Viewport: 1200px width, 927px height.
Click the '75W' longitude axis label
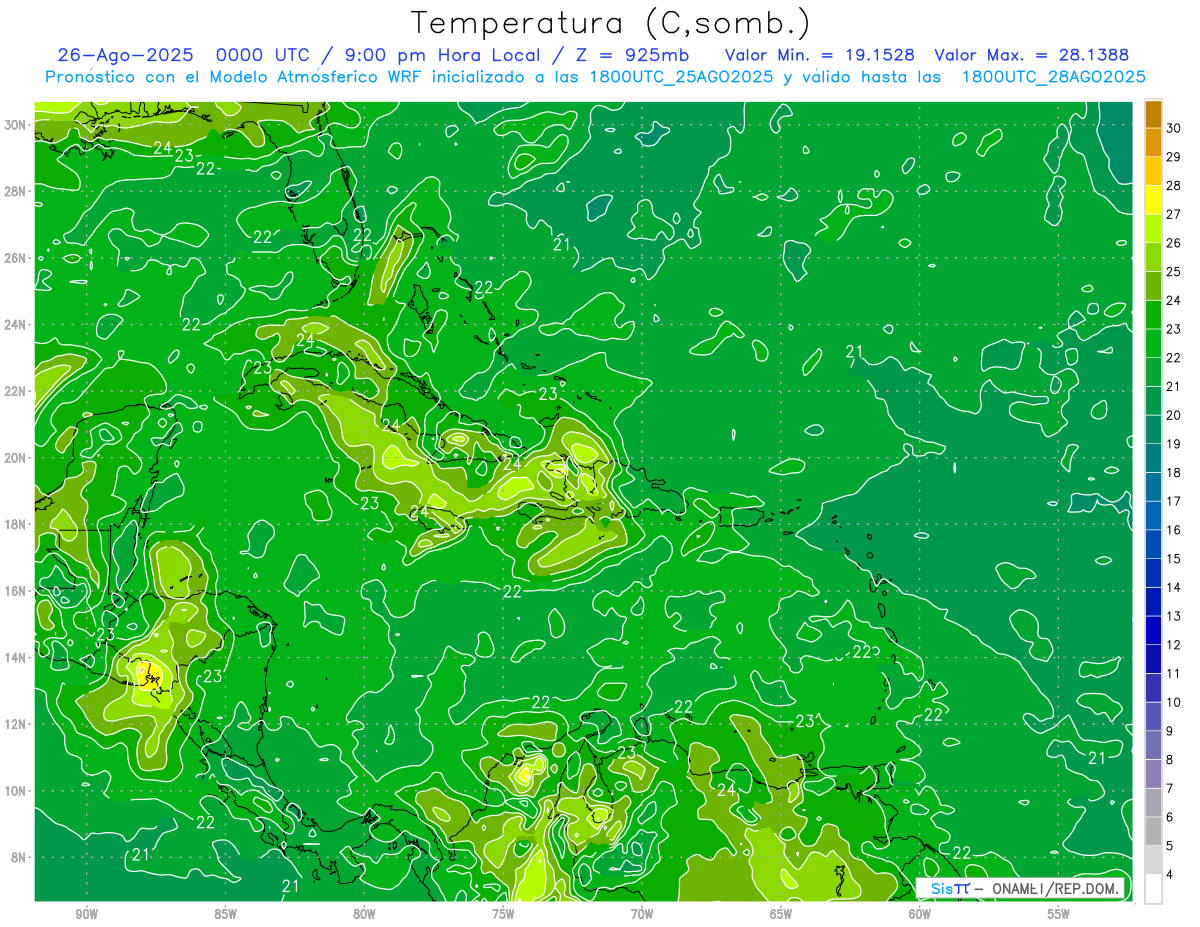coord(503,914)
